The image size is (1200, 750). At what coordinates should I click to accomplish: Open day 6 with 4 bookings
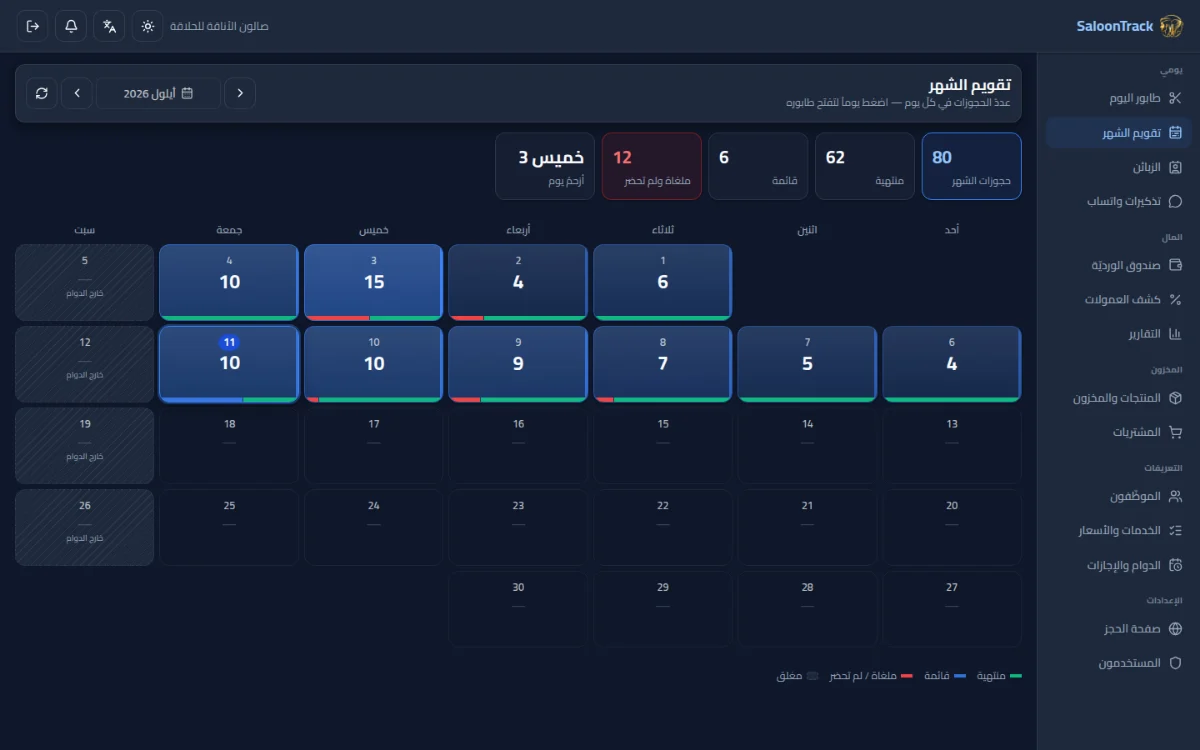(952, 364)
